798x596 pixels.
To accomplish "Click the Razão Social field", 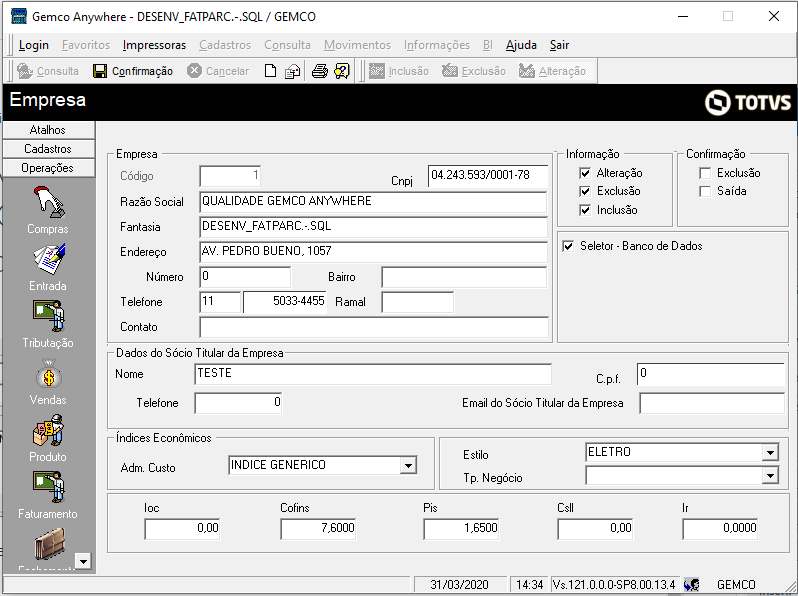I will (373, 202).
